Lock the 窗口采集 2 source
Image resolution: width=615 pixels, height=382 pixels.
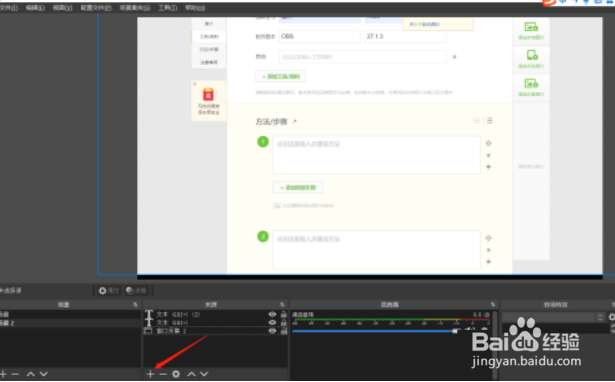(x=284, y=331)
